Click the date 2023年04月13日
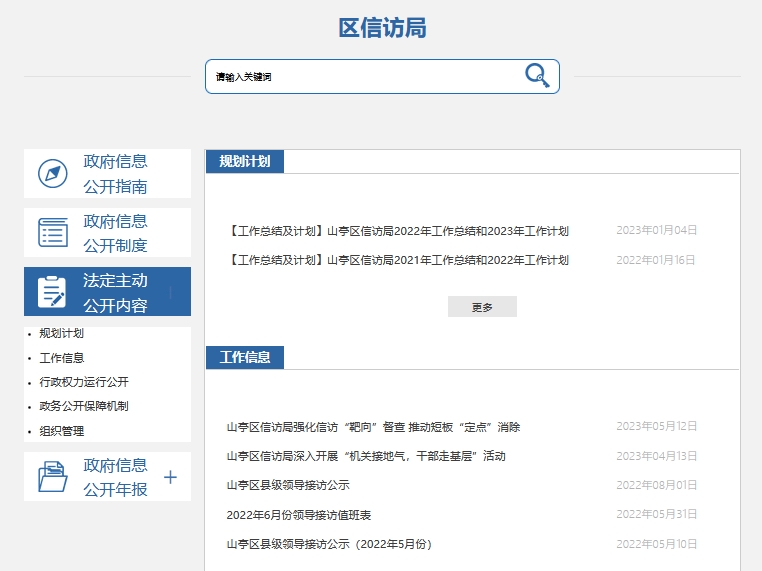This screenshot has height=571, width=762. click(657, 456)
